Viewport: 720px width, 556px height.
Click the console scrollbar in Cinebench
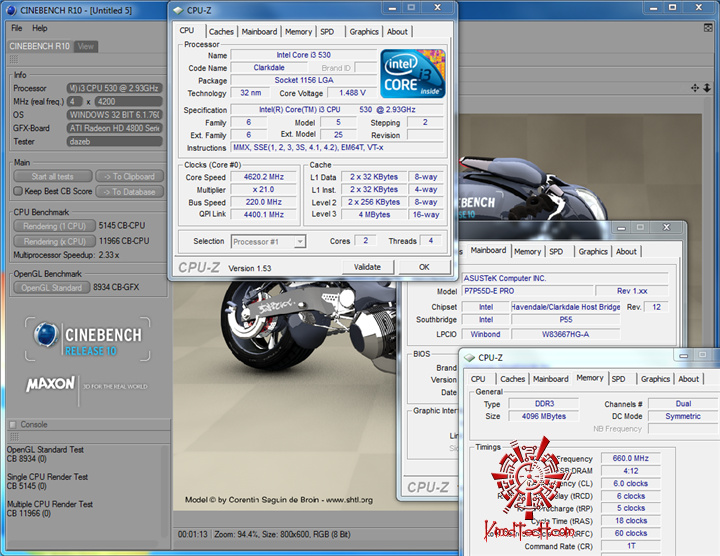[x=165, y=491]
